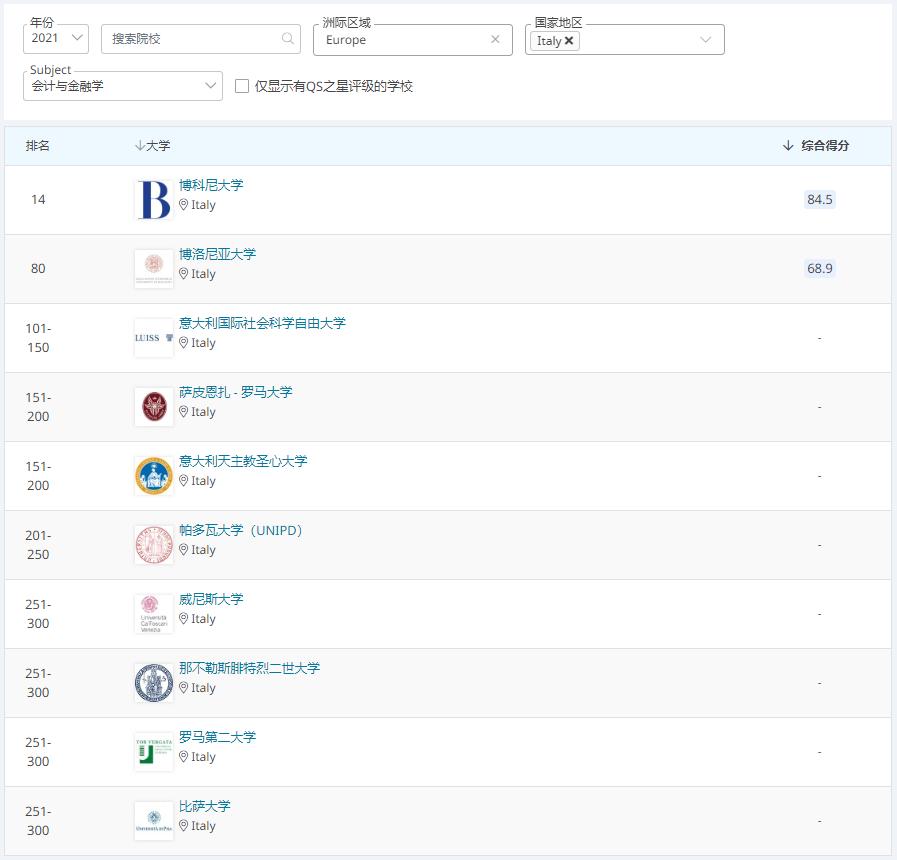Enable 仅显示有QS之星评级的学校 checkbox

coord(242,86)
